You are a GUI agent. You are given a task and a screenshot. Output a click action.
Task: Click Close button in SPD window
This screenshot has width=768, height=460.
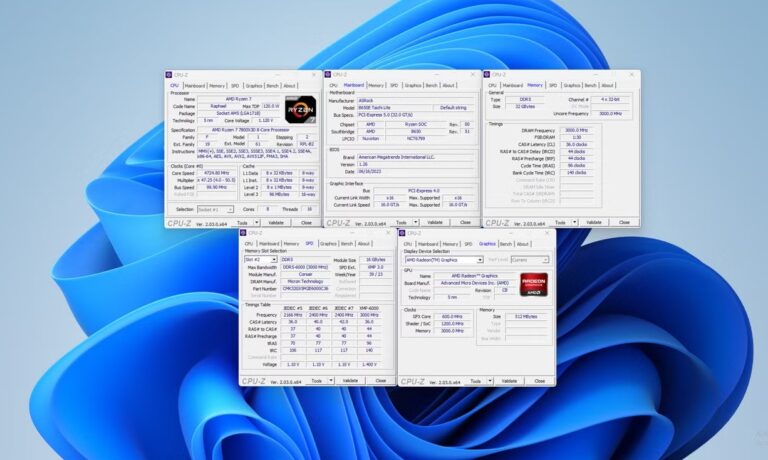(381, 381)
